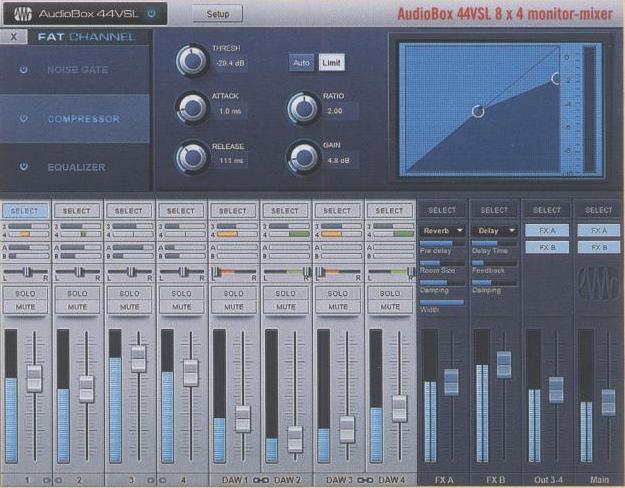Click the Release value field 111 ms
625x488 pixels.
coord(231,160)
